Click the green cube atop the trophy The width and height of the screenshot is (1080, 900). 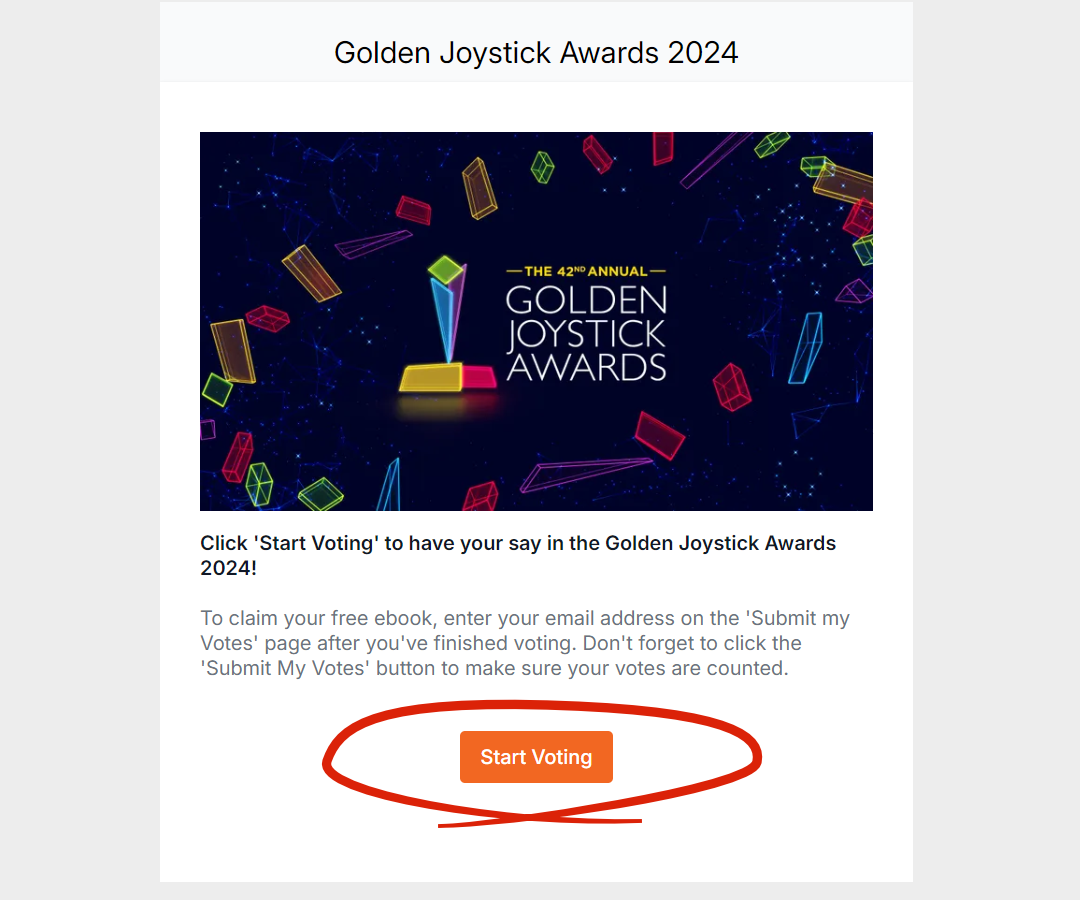[446, 269]
